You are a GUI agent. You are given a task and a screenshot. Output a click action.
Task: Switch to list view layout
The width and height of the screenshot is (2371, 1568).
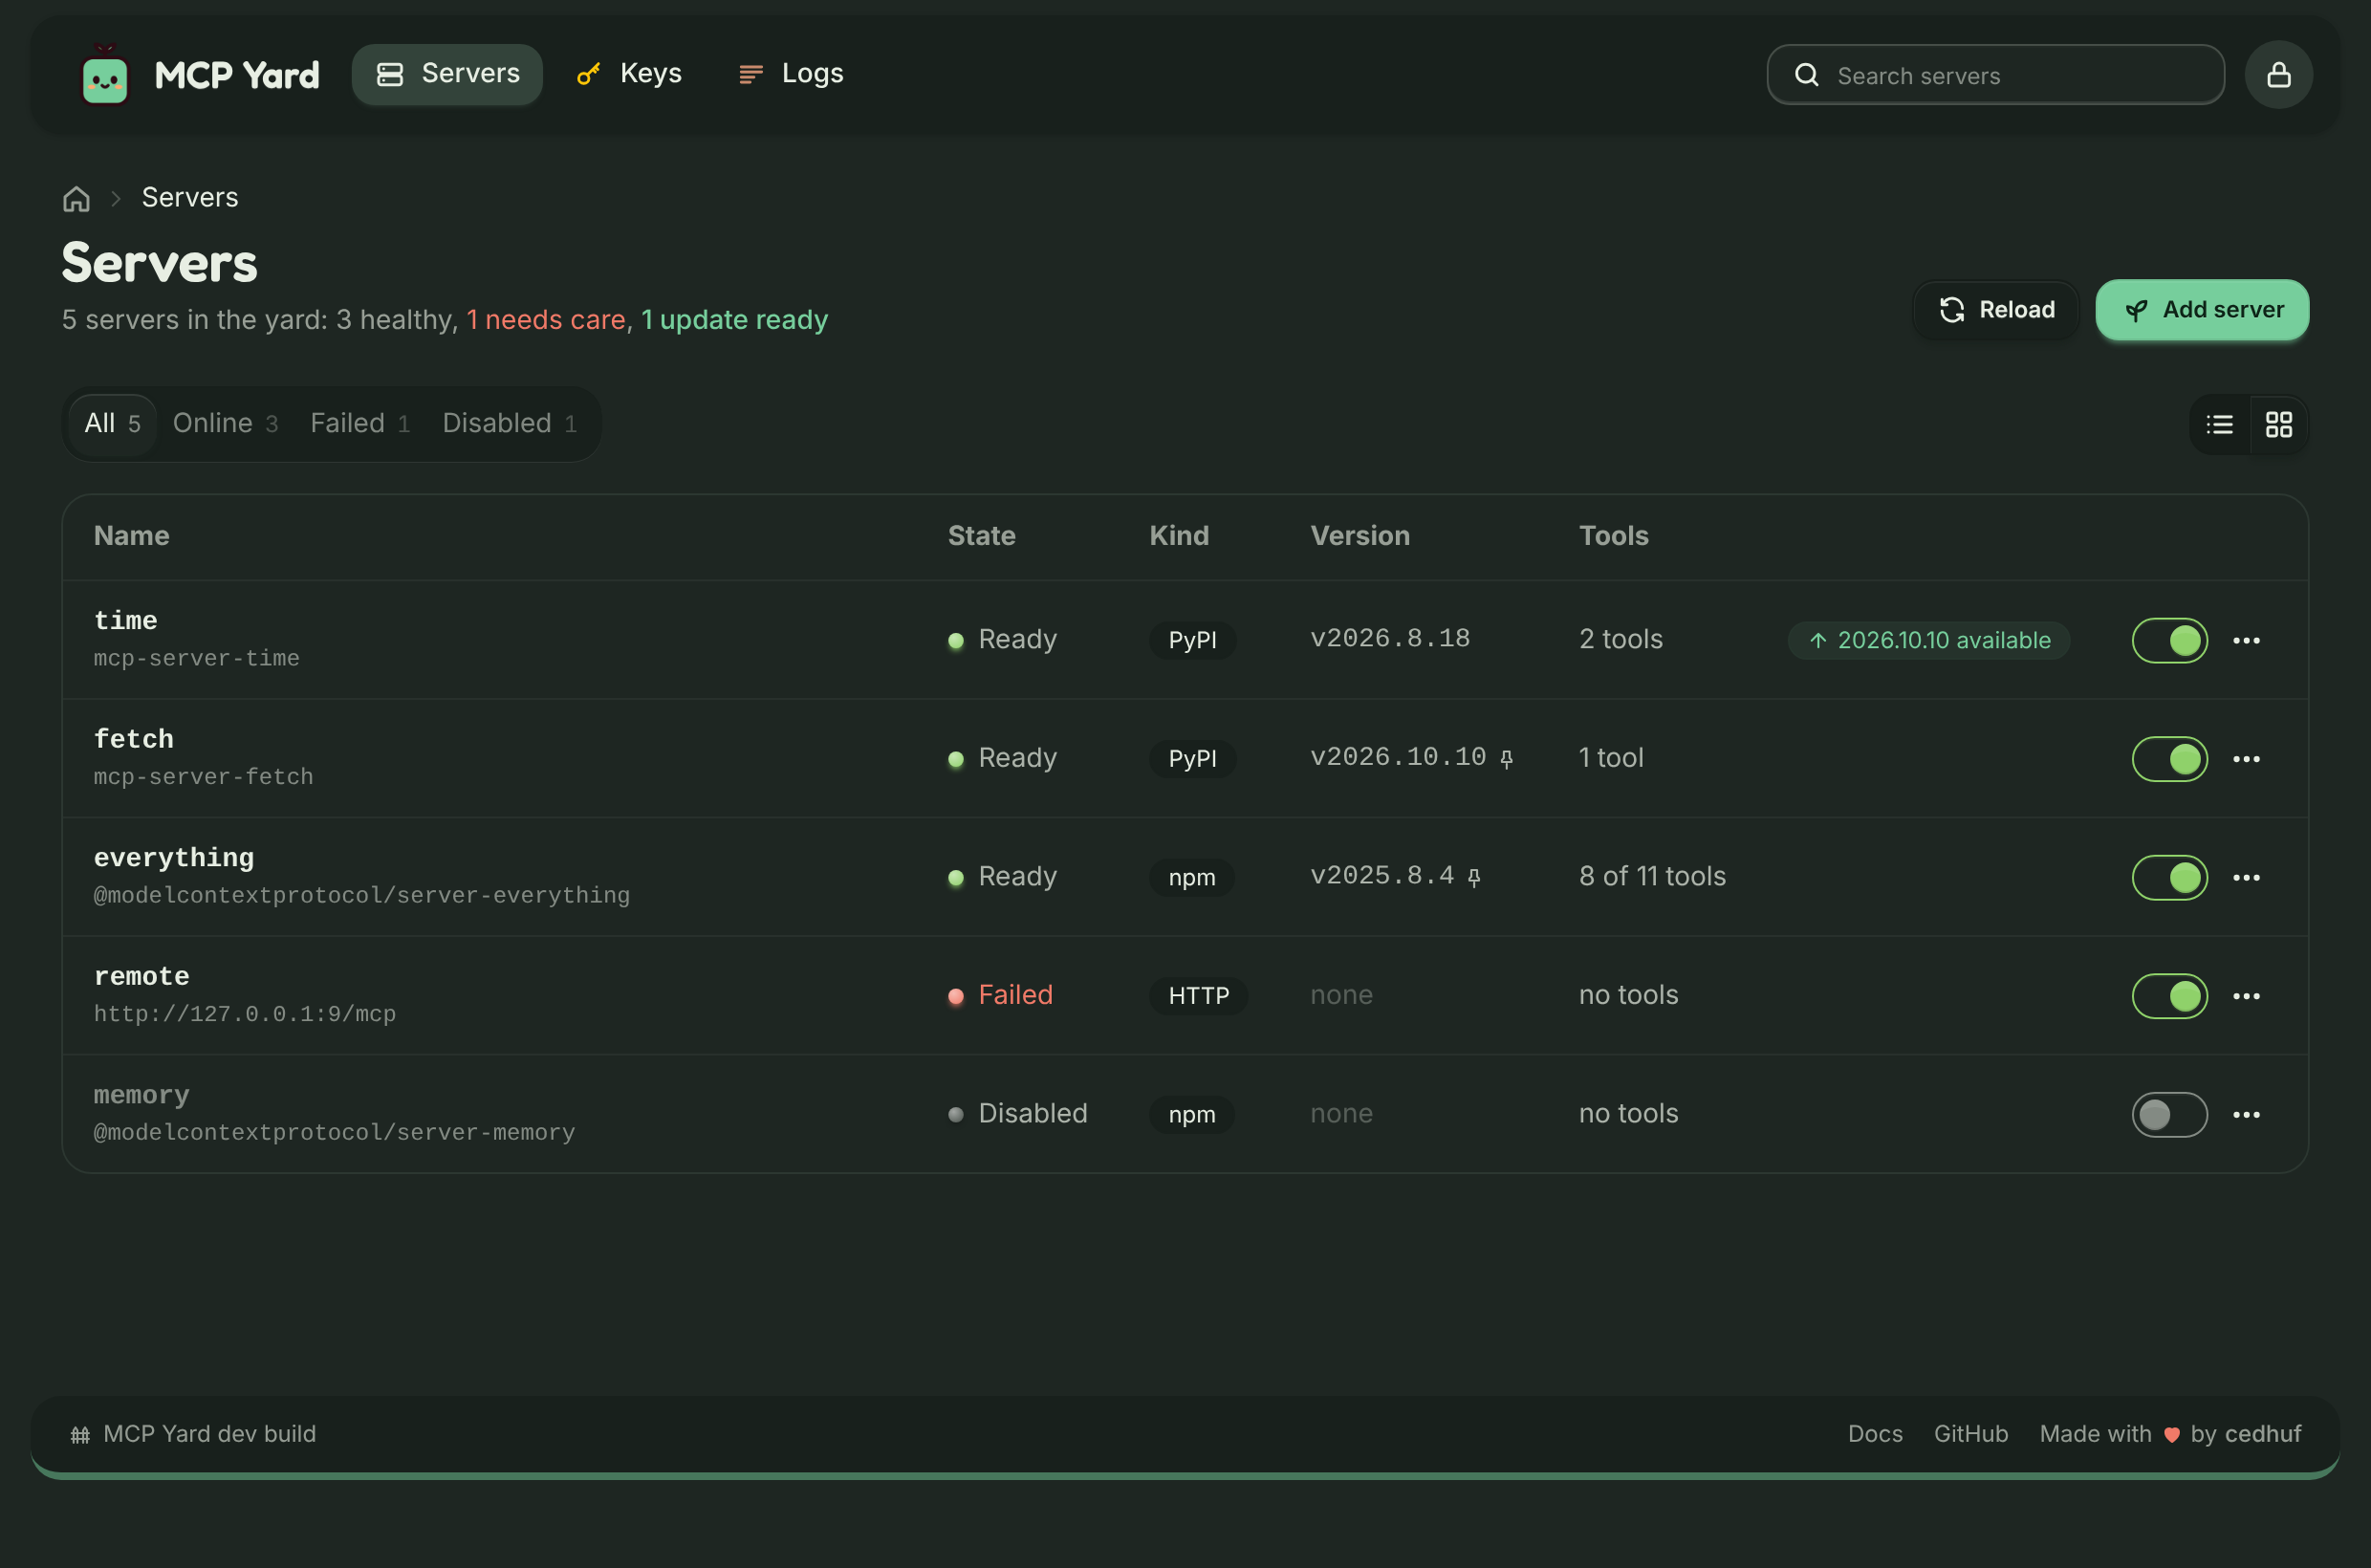2219,424
